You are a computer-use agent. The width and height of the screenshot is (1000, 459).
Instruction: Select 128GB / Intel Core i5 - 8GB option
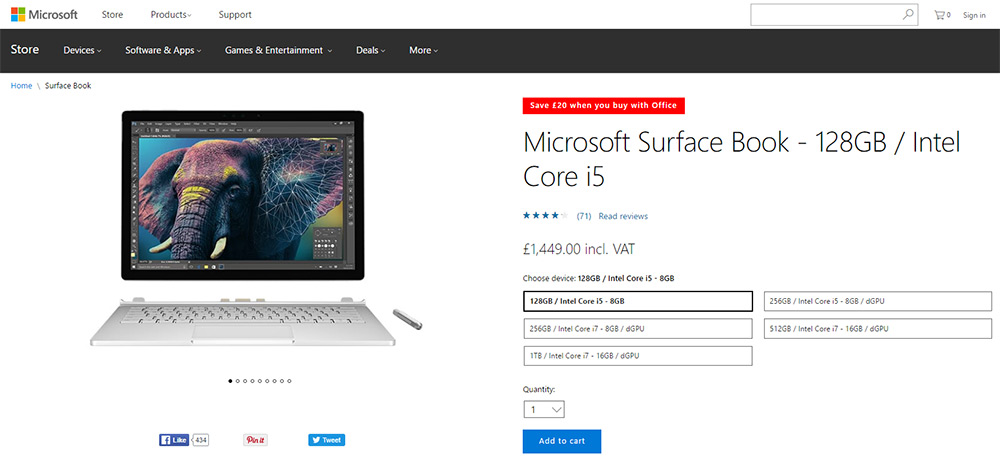click(637, 301)
